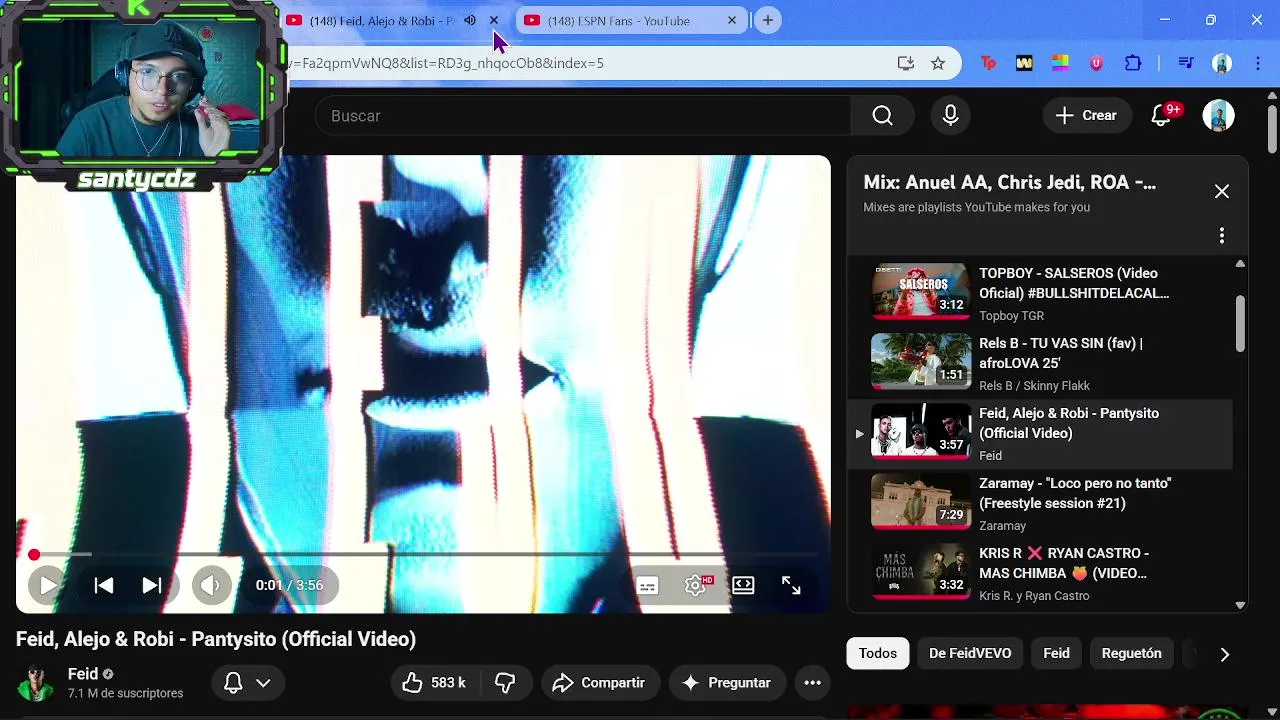Skip to next video in player
This screenshot has width=1280, height=720.
[x=152, y=585]
